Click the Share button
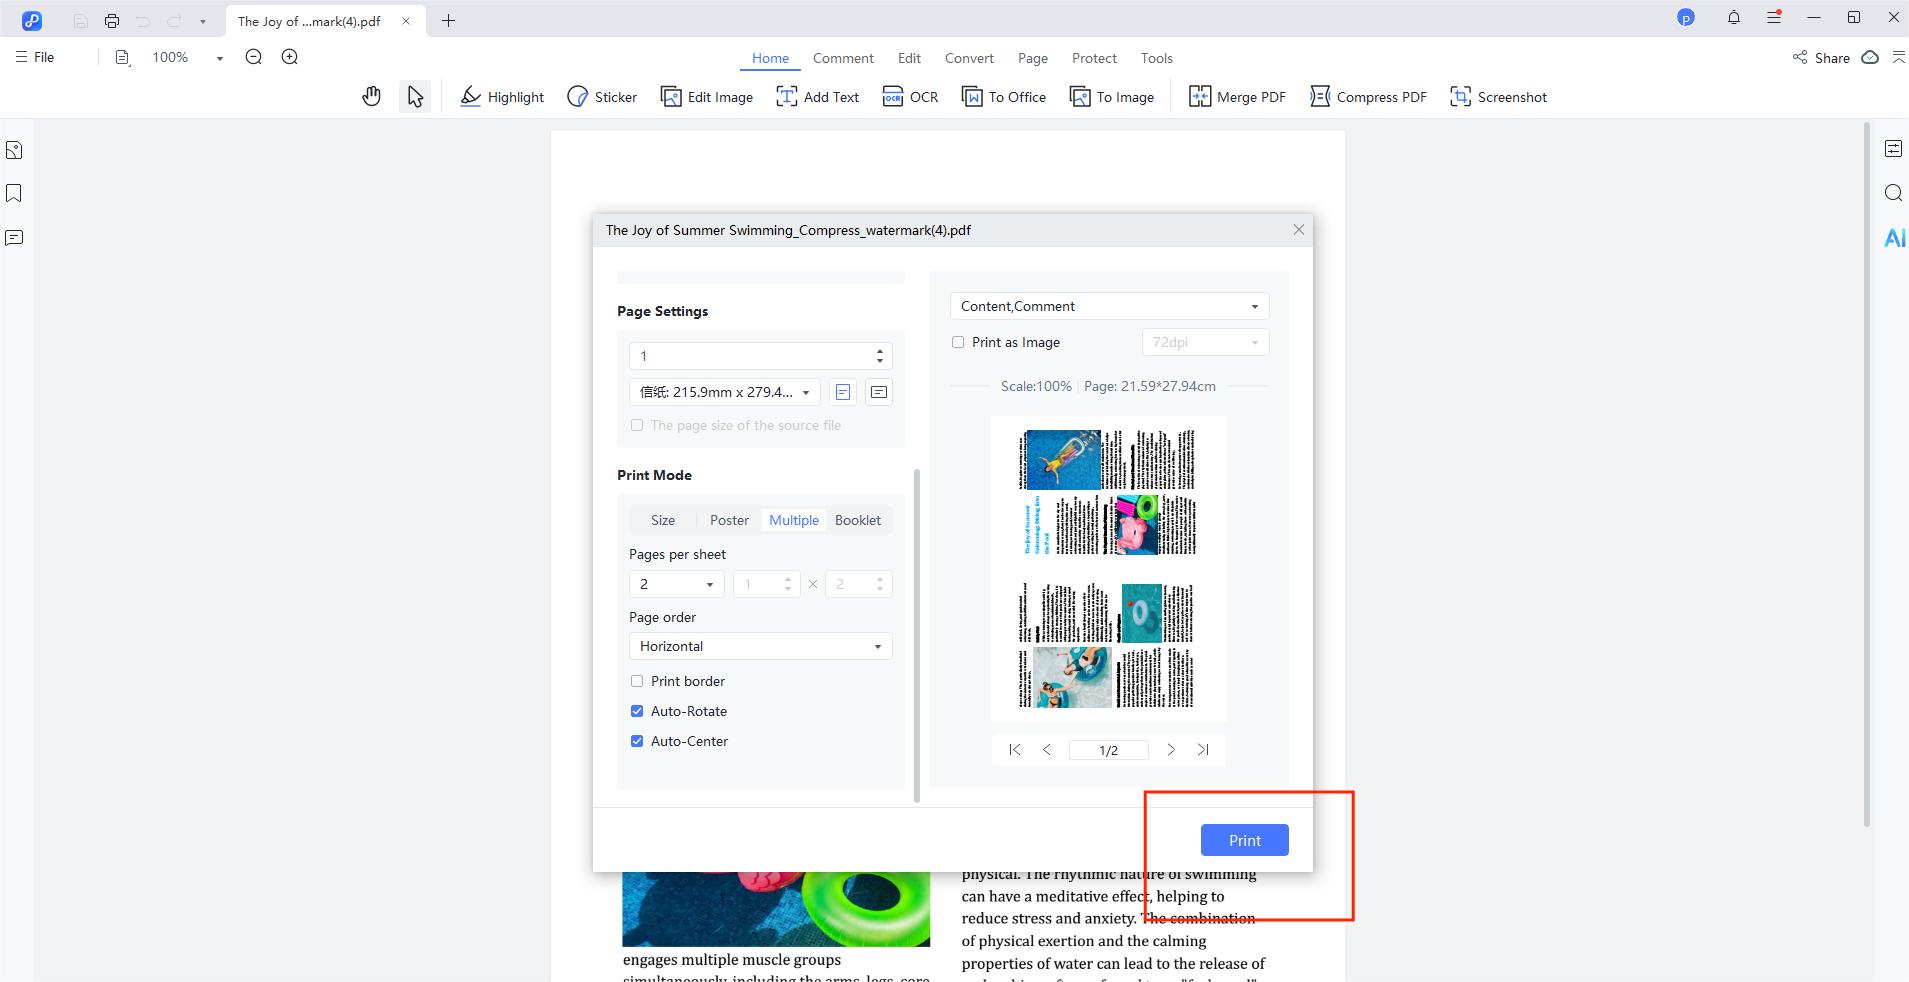The width and height of the screenshot is (1909, 982). point(1821,57)
